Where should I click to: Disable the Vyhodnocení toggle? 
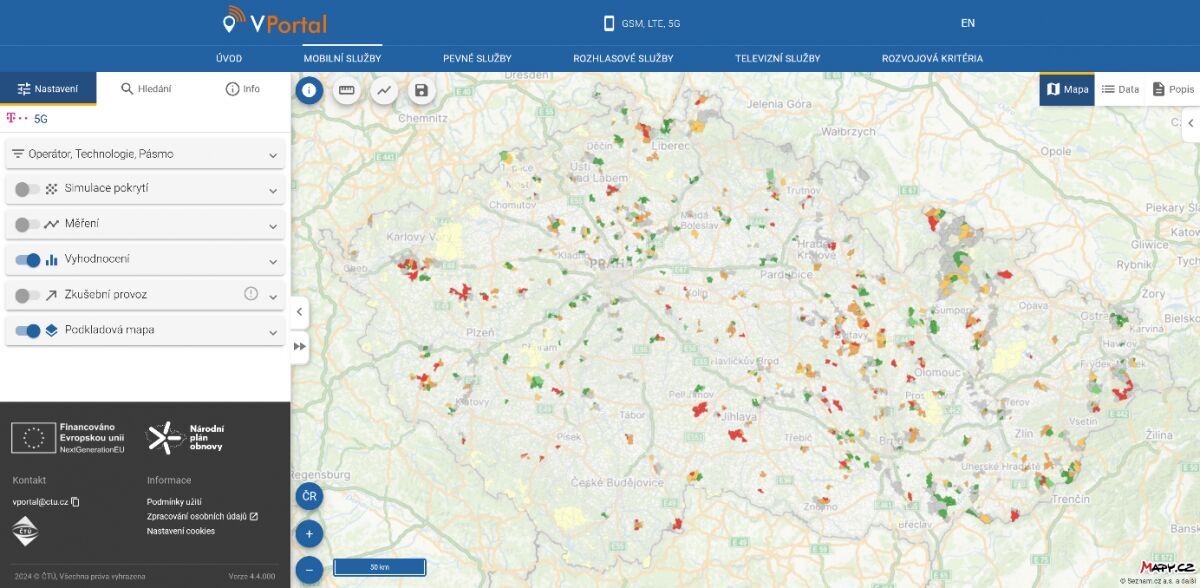tap(28, 260)
